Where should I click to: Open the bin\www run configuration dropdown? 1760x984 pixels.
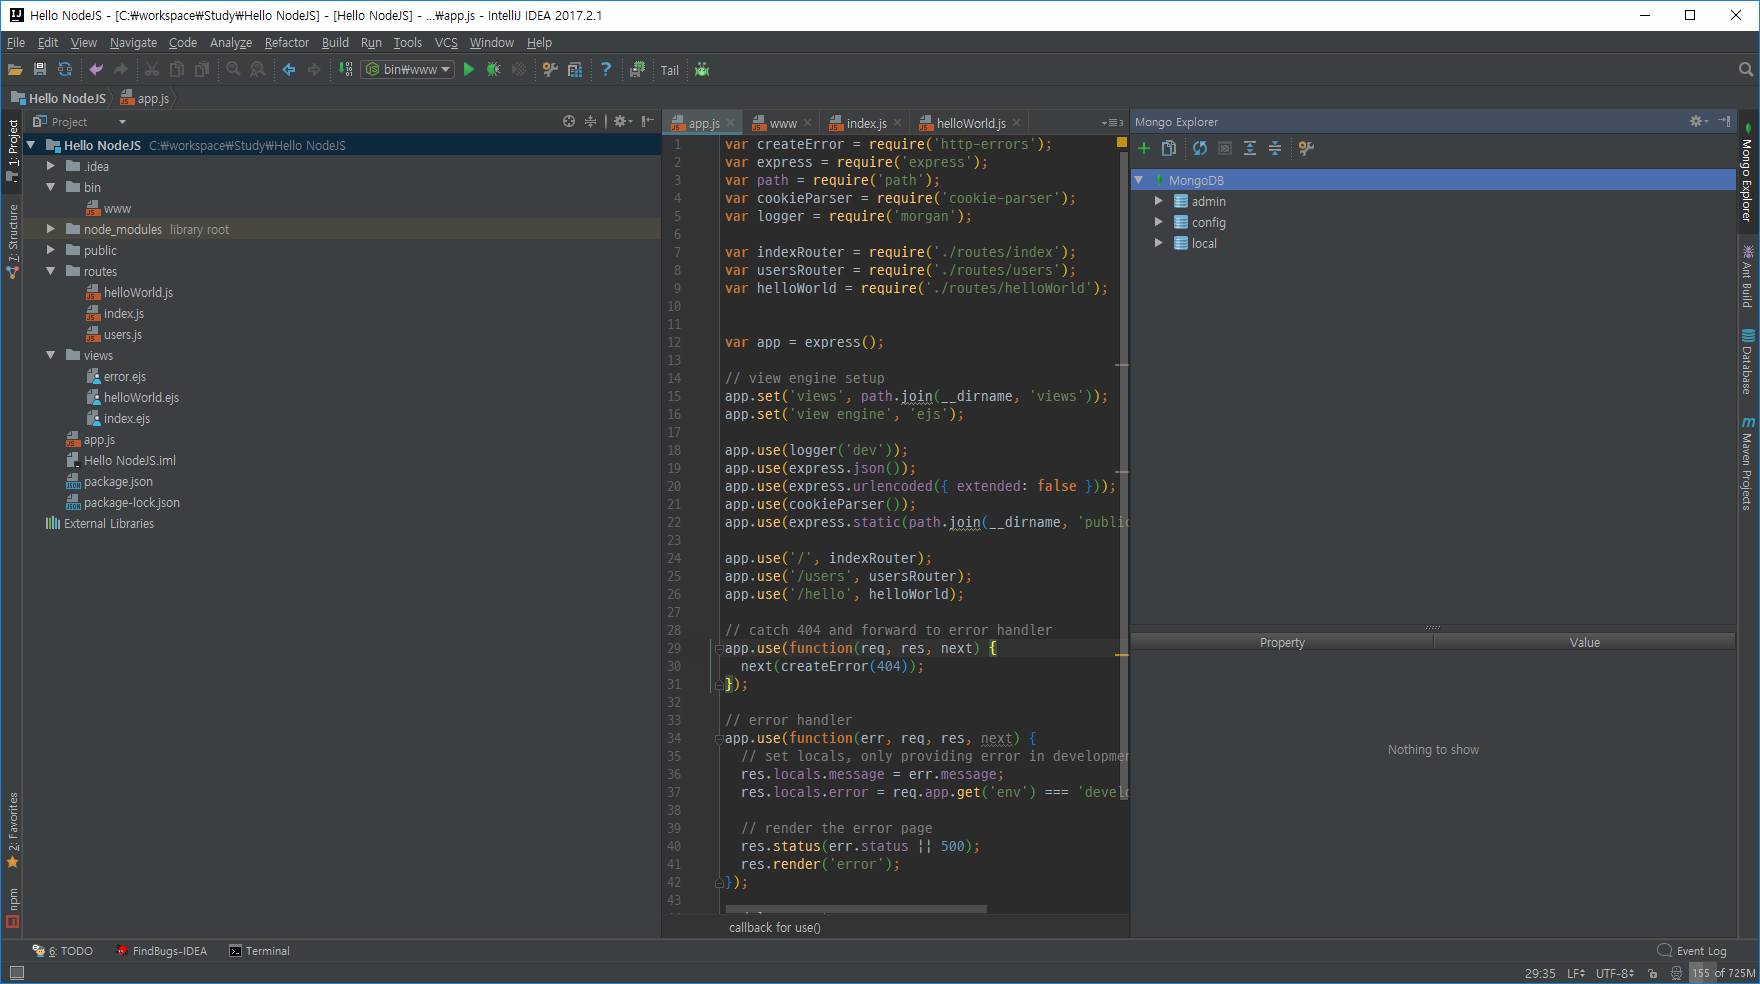click(x=408, y=70)
